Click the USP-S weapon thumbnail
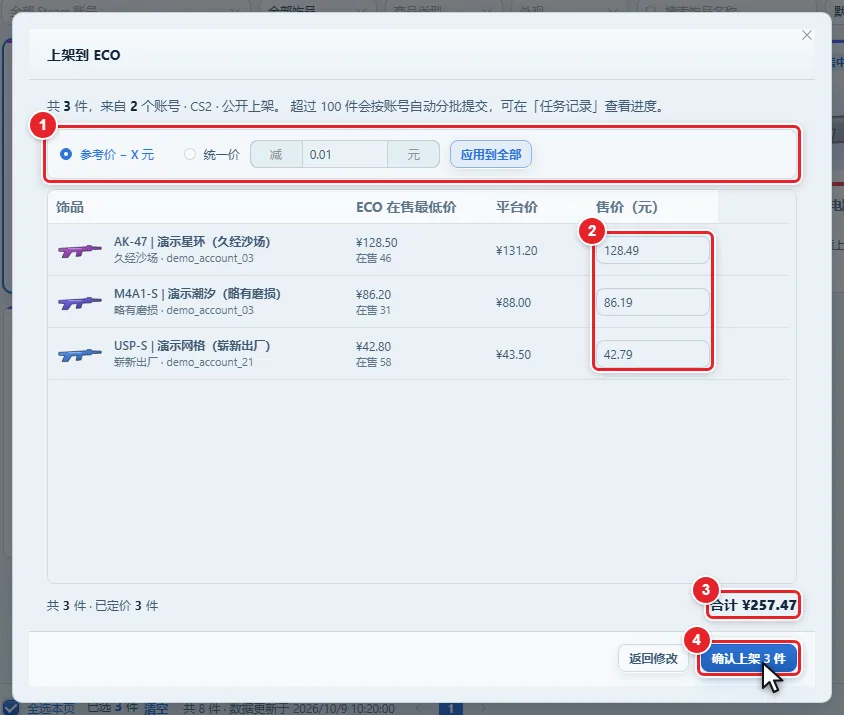 (x=80, y=354)
